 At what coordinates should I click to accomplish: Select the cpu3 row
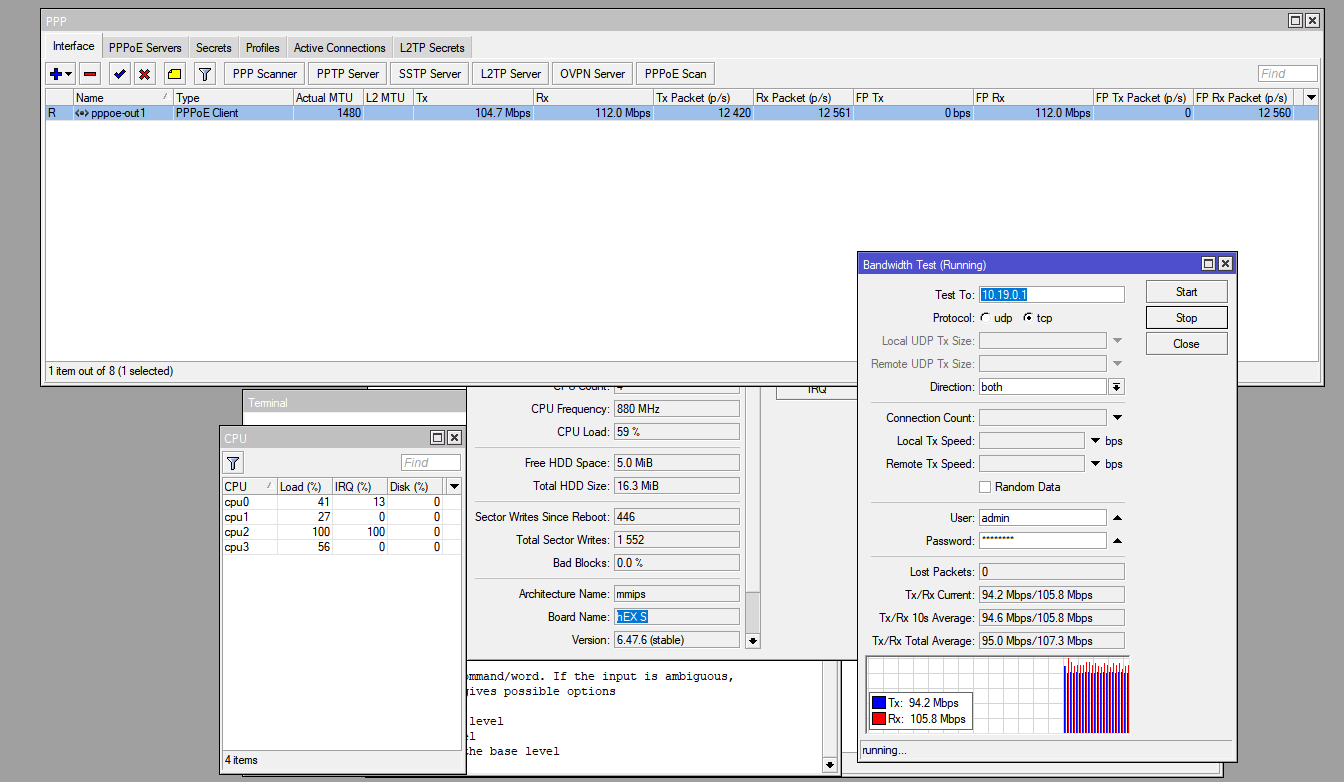click(341, 547)
